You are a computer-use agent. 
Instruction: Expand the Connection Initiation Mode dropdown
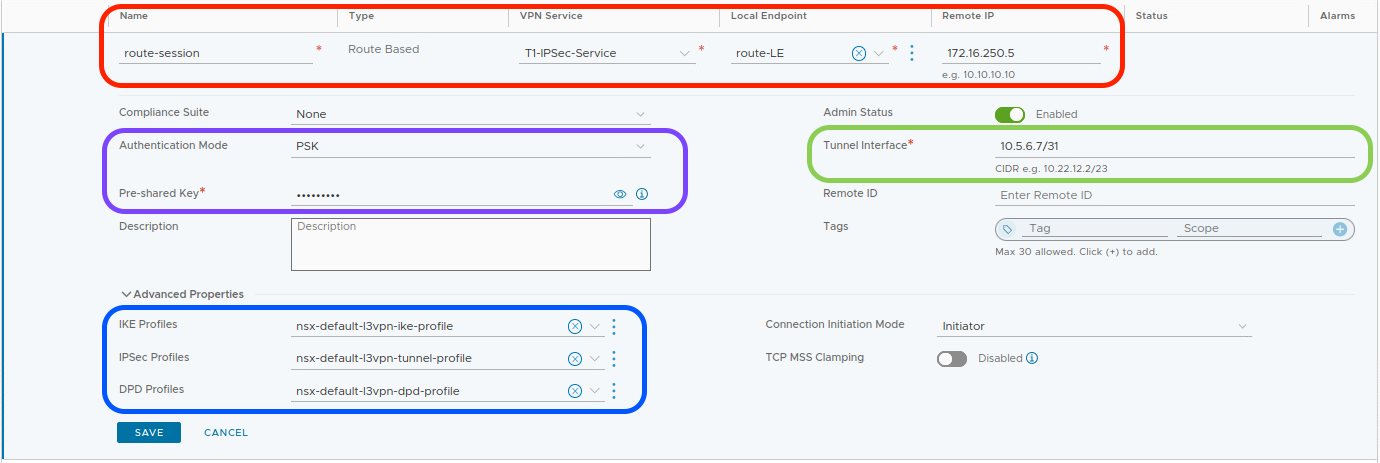pyautogui.click(x=1096, y=326)
